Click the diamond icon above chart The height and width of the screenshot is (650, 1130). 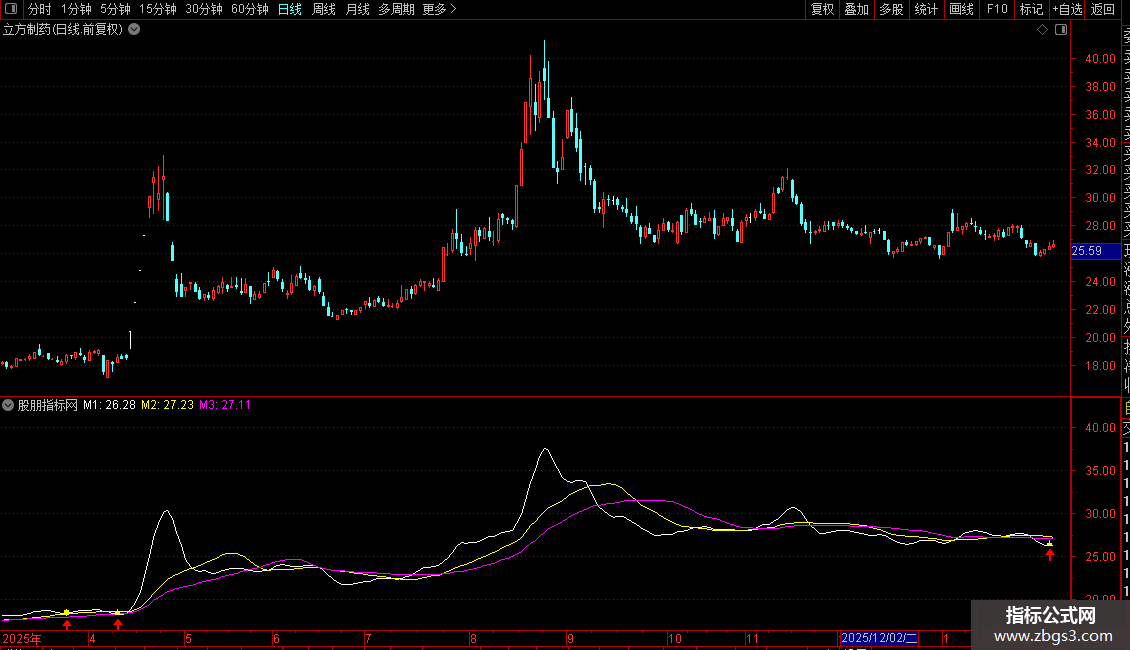[1042, 30]
